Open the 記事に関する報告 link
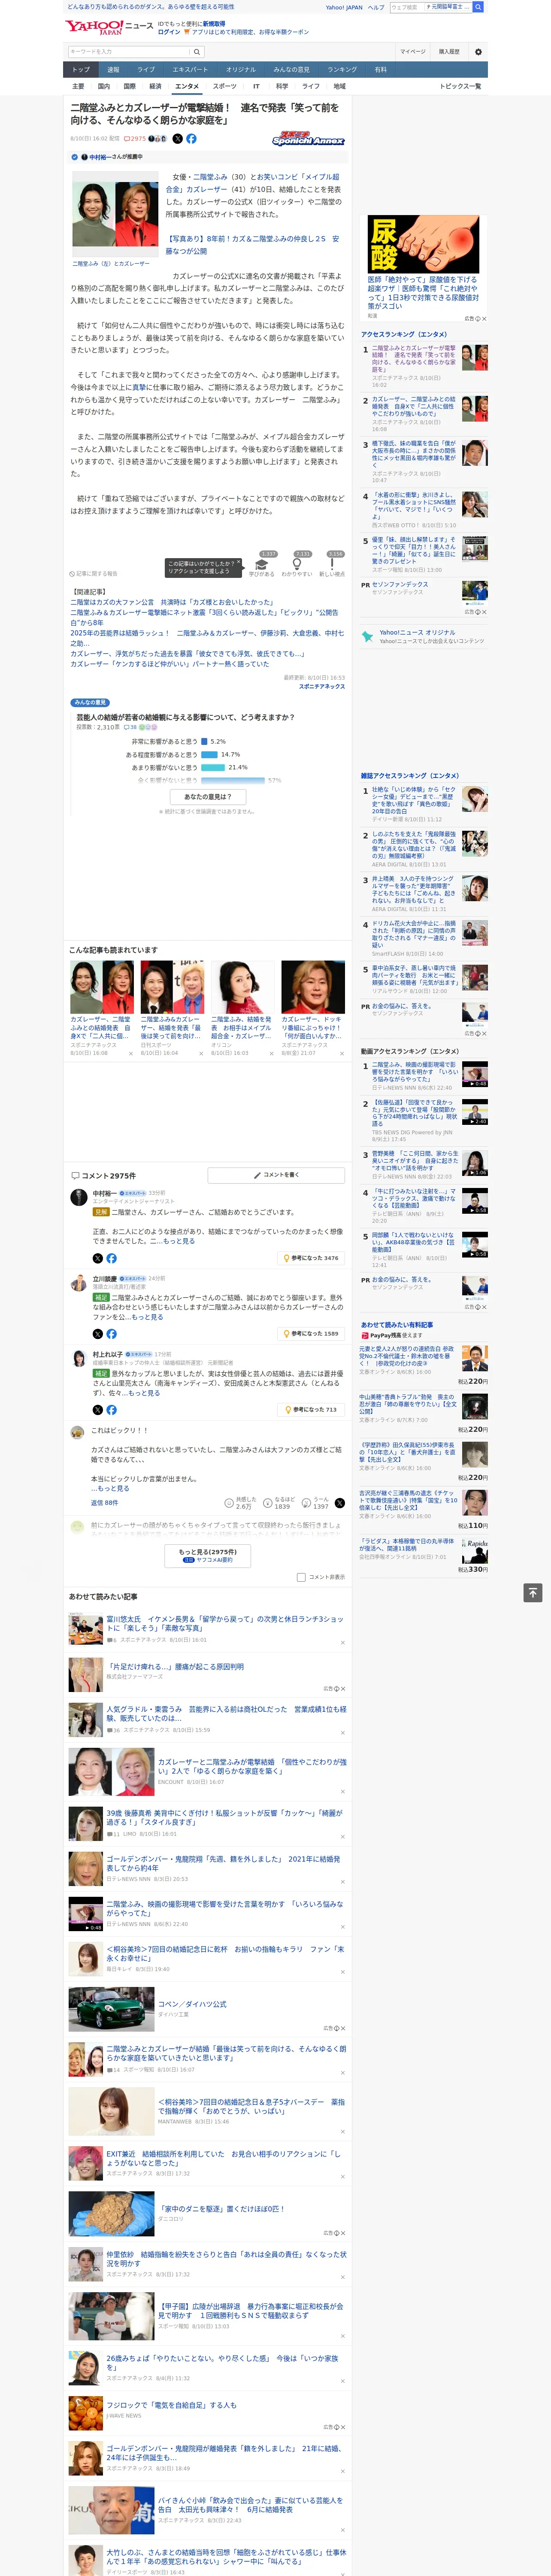Screen dimensions: 551x2576 pyautogui.click(x=94, y=574)
